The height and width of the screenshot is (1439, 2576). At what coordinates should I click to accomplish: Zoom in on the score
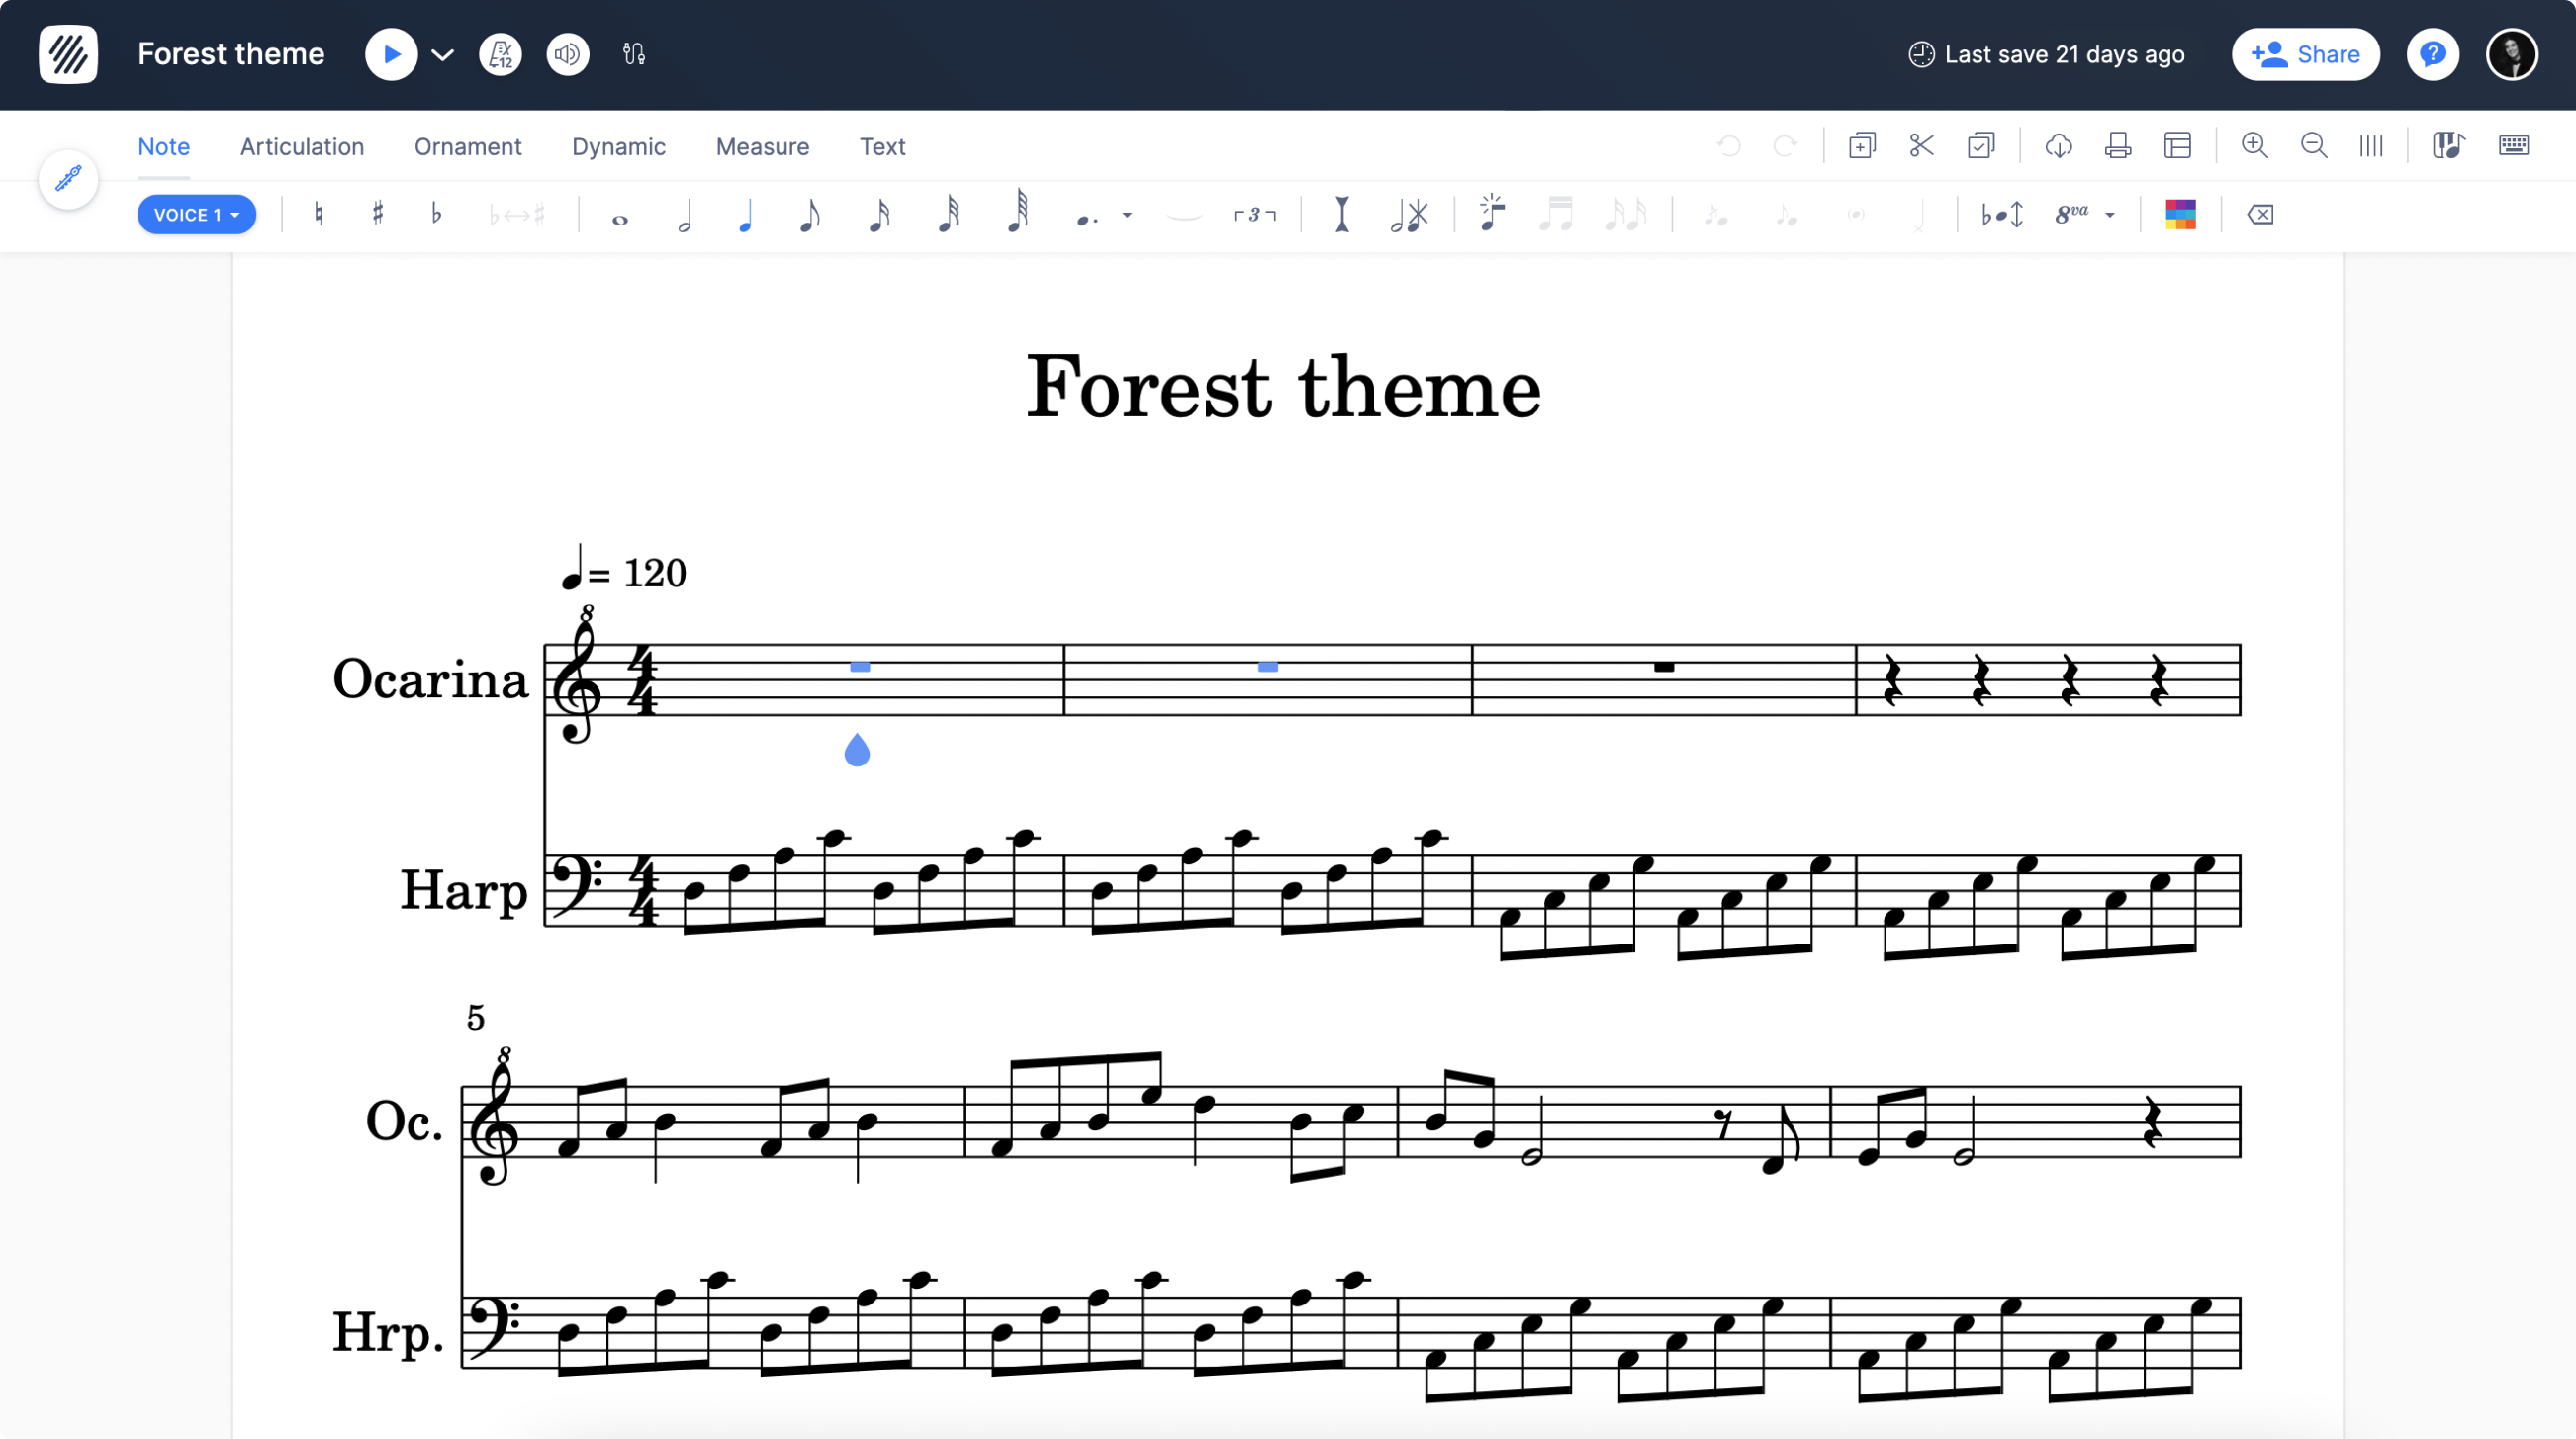coord(2255,145)
